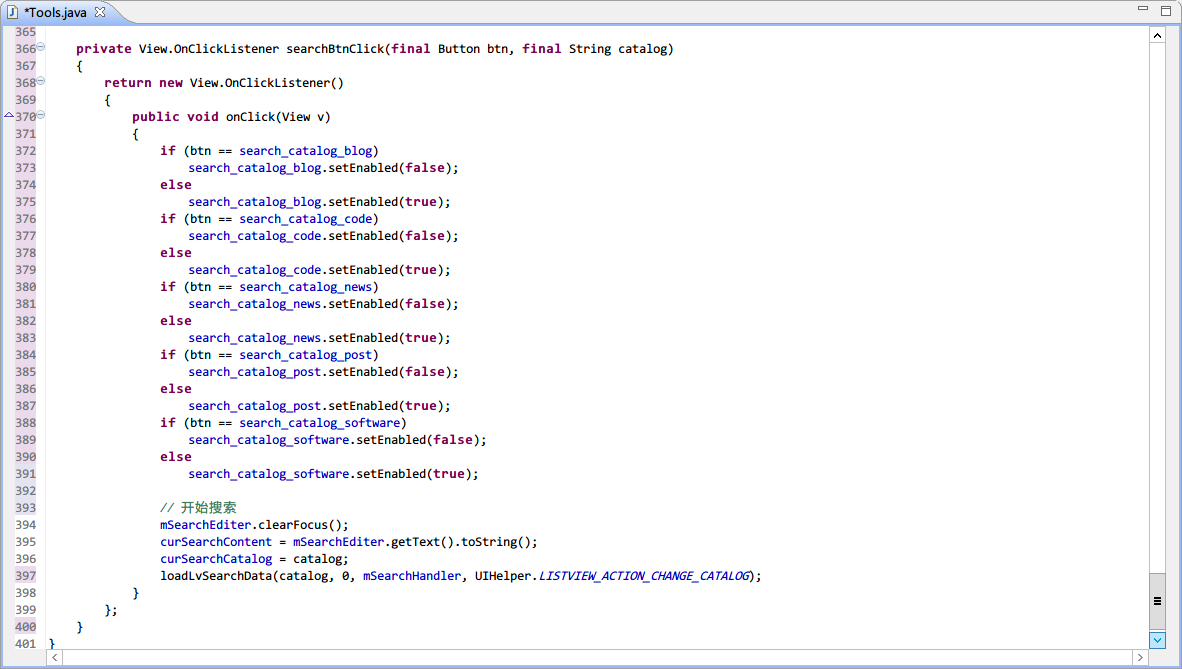Viewport: 1182px width, 669px height.
Task: Click line number 393 beside the comment
Action: [x=25, y=508]
